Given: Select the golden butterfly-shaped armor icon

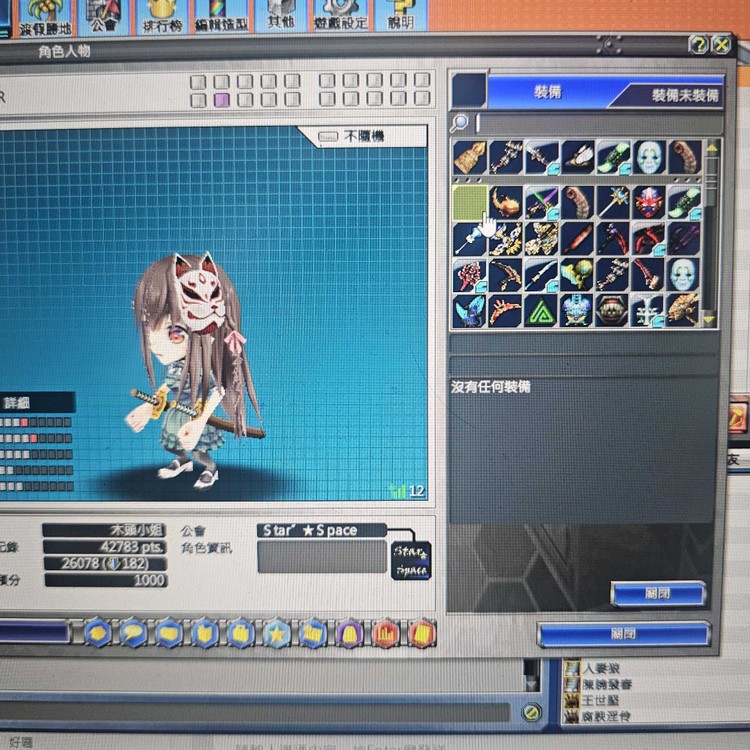Looking at the screenshot, I should (541, 239).
